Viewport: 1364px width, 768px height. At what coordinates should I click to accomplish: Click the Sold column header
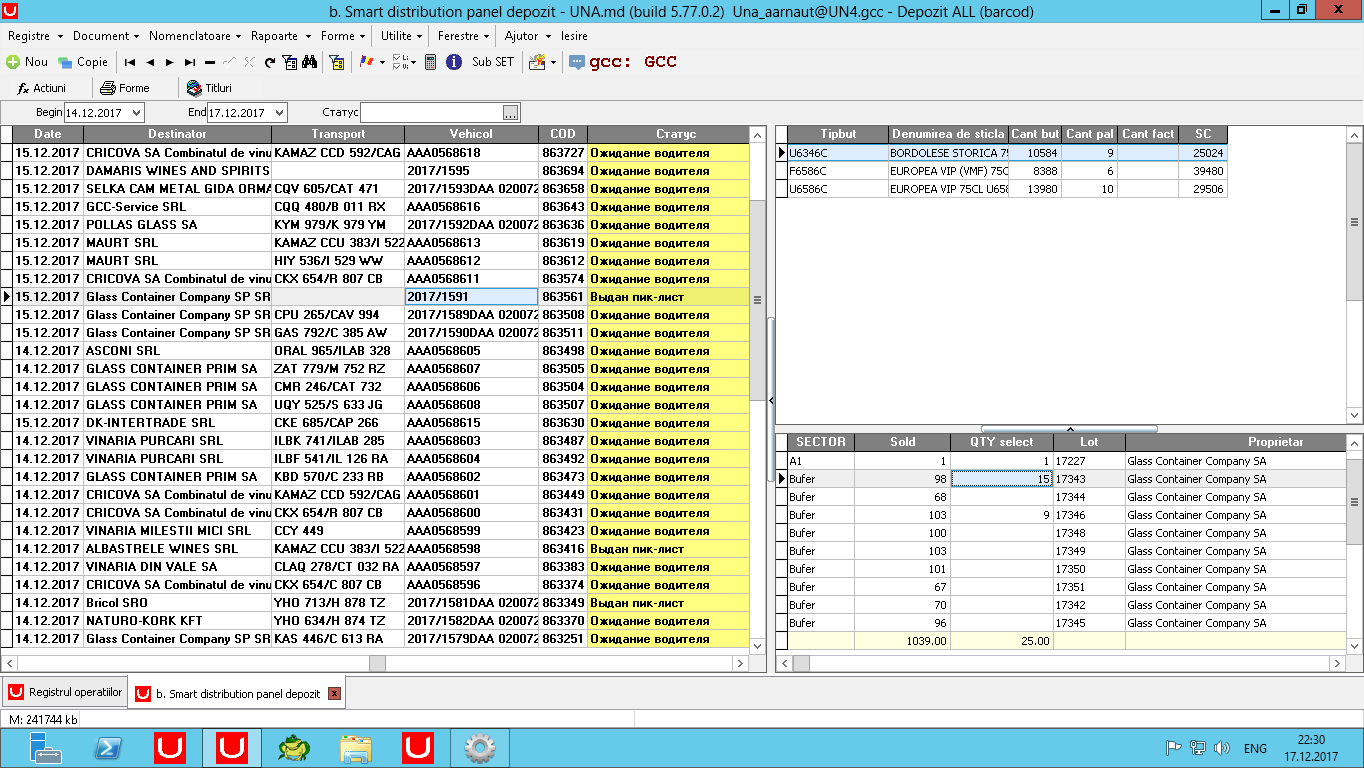[902, 442]
